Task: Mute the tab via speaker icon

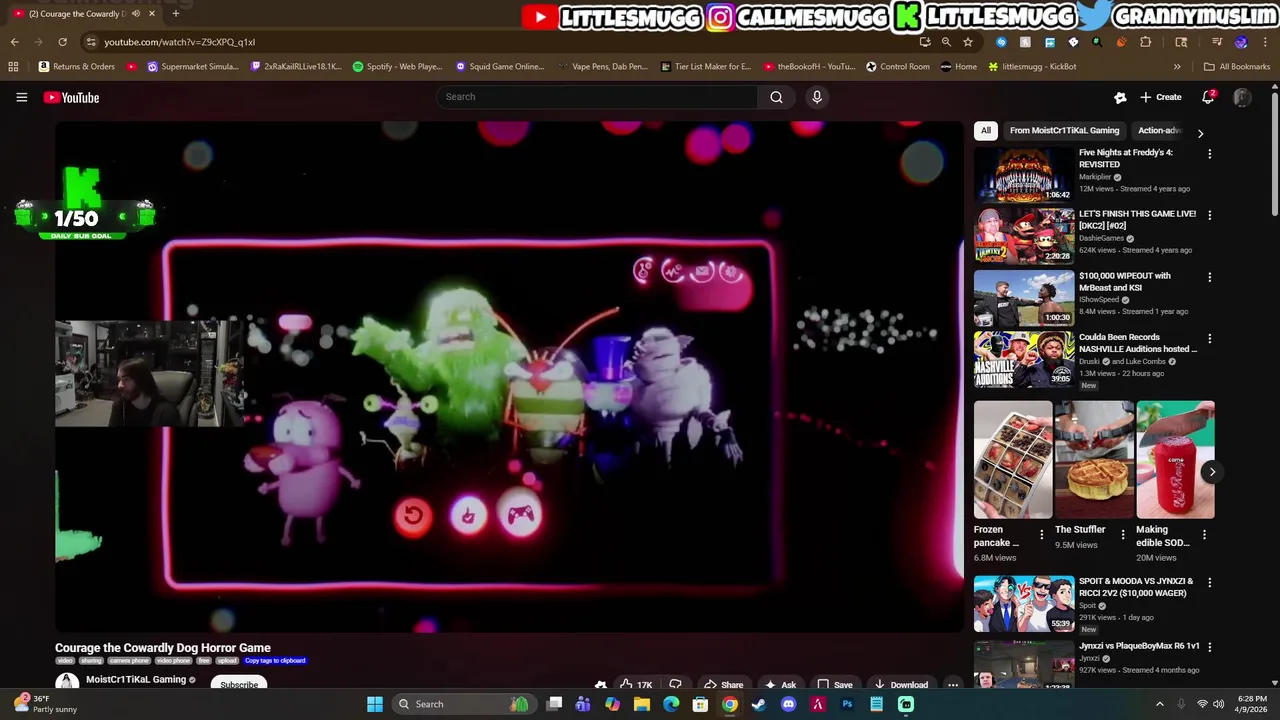Action: (x=136, y=14)
